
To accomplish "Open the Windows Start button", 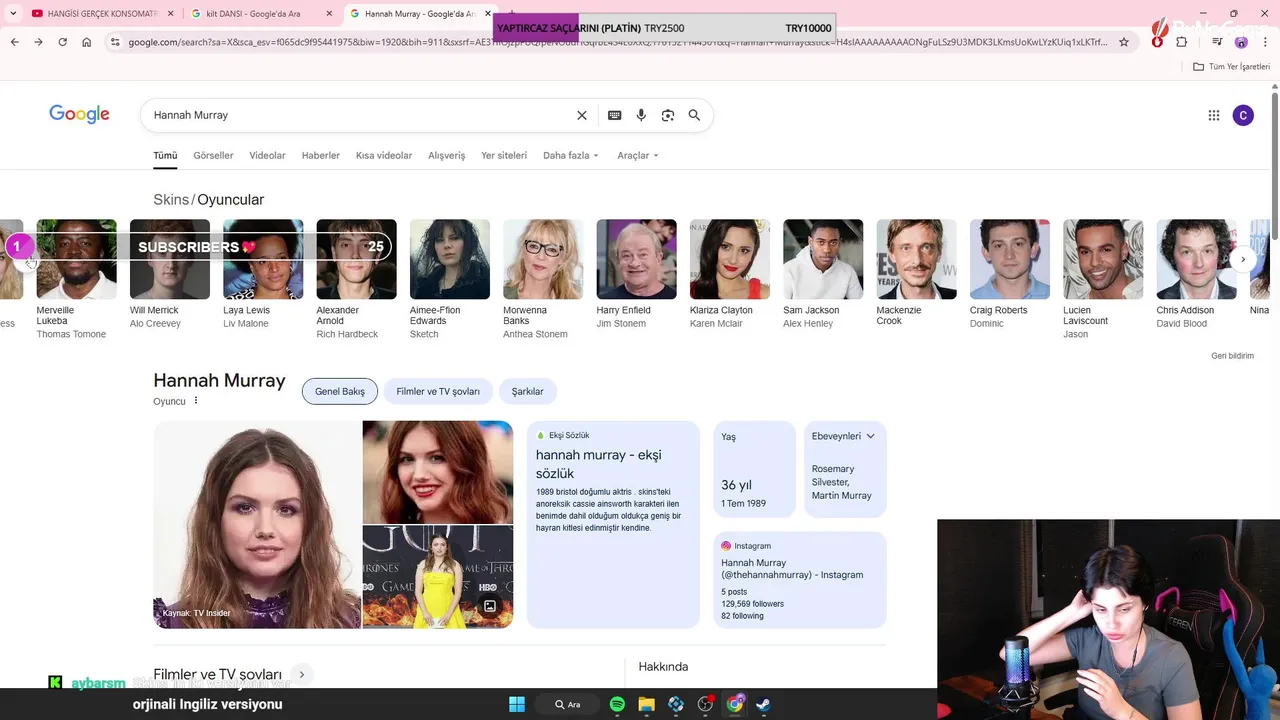I will (x=517, y=704).
